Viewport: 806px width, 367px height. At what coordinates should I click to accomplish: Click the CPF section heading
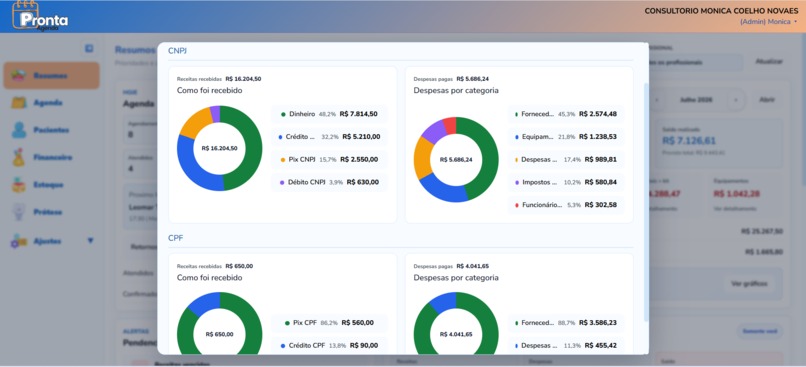(175, 238)
